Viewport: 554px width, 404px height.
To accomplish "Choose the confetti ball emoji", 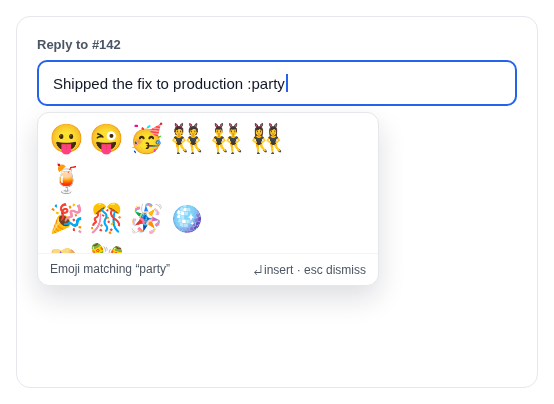I will pyautogui.click(x=106, y=219).
